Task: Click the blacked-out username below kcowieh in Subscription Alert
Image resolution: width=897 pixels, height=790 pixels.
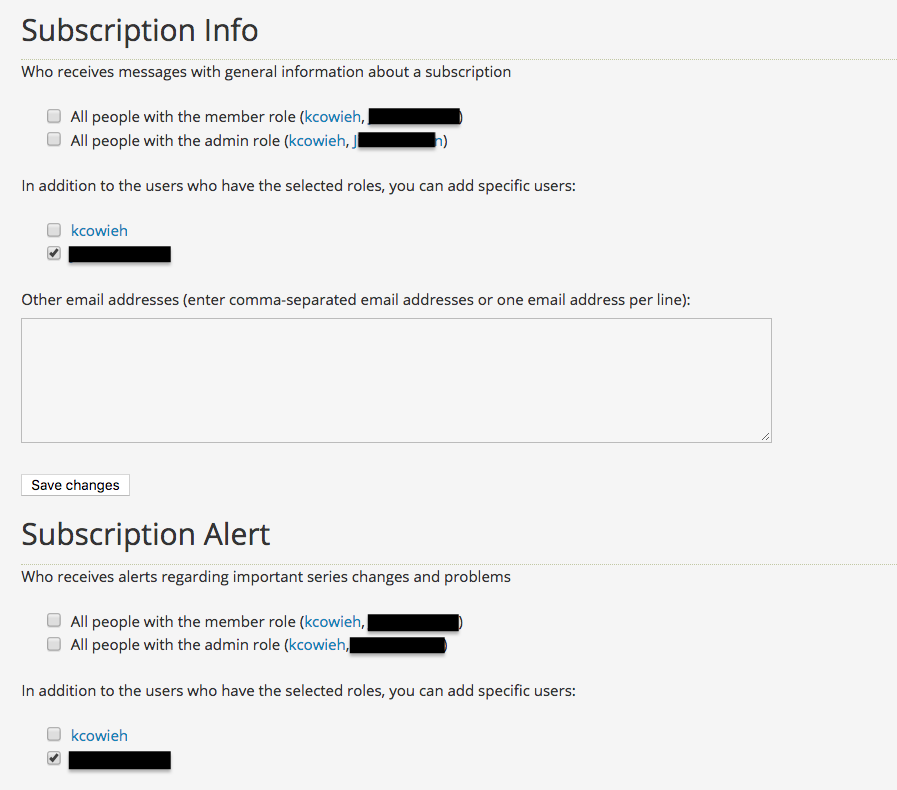Action: coord(119,760)
